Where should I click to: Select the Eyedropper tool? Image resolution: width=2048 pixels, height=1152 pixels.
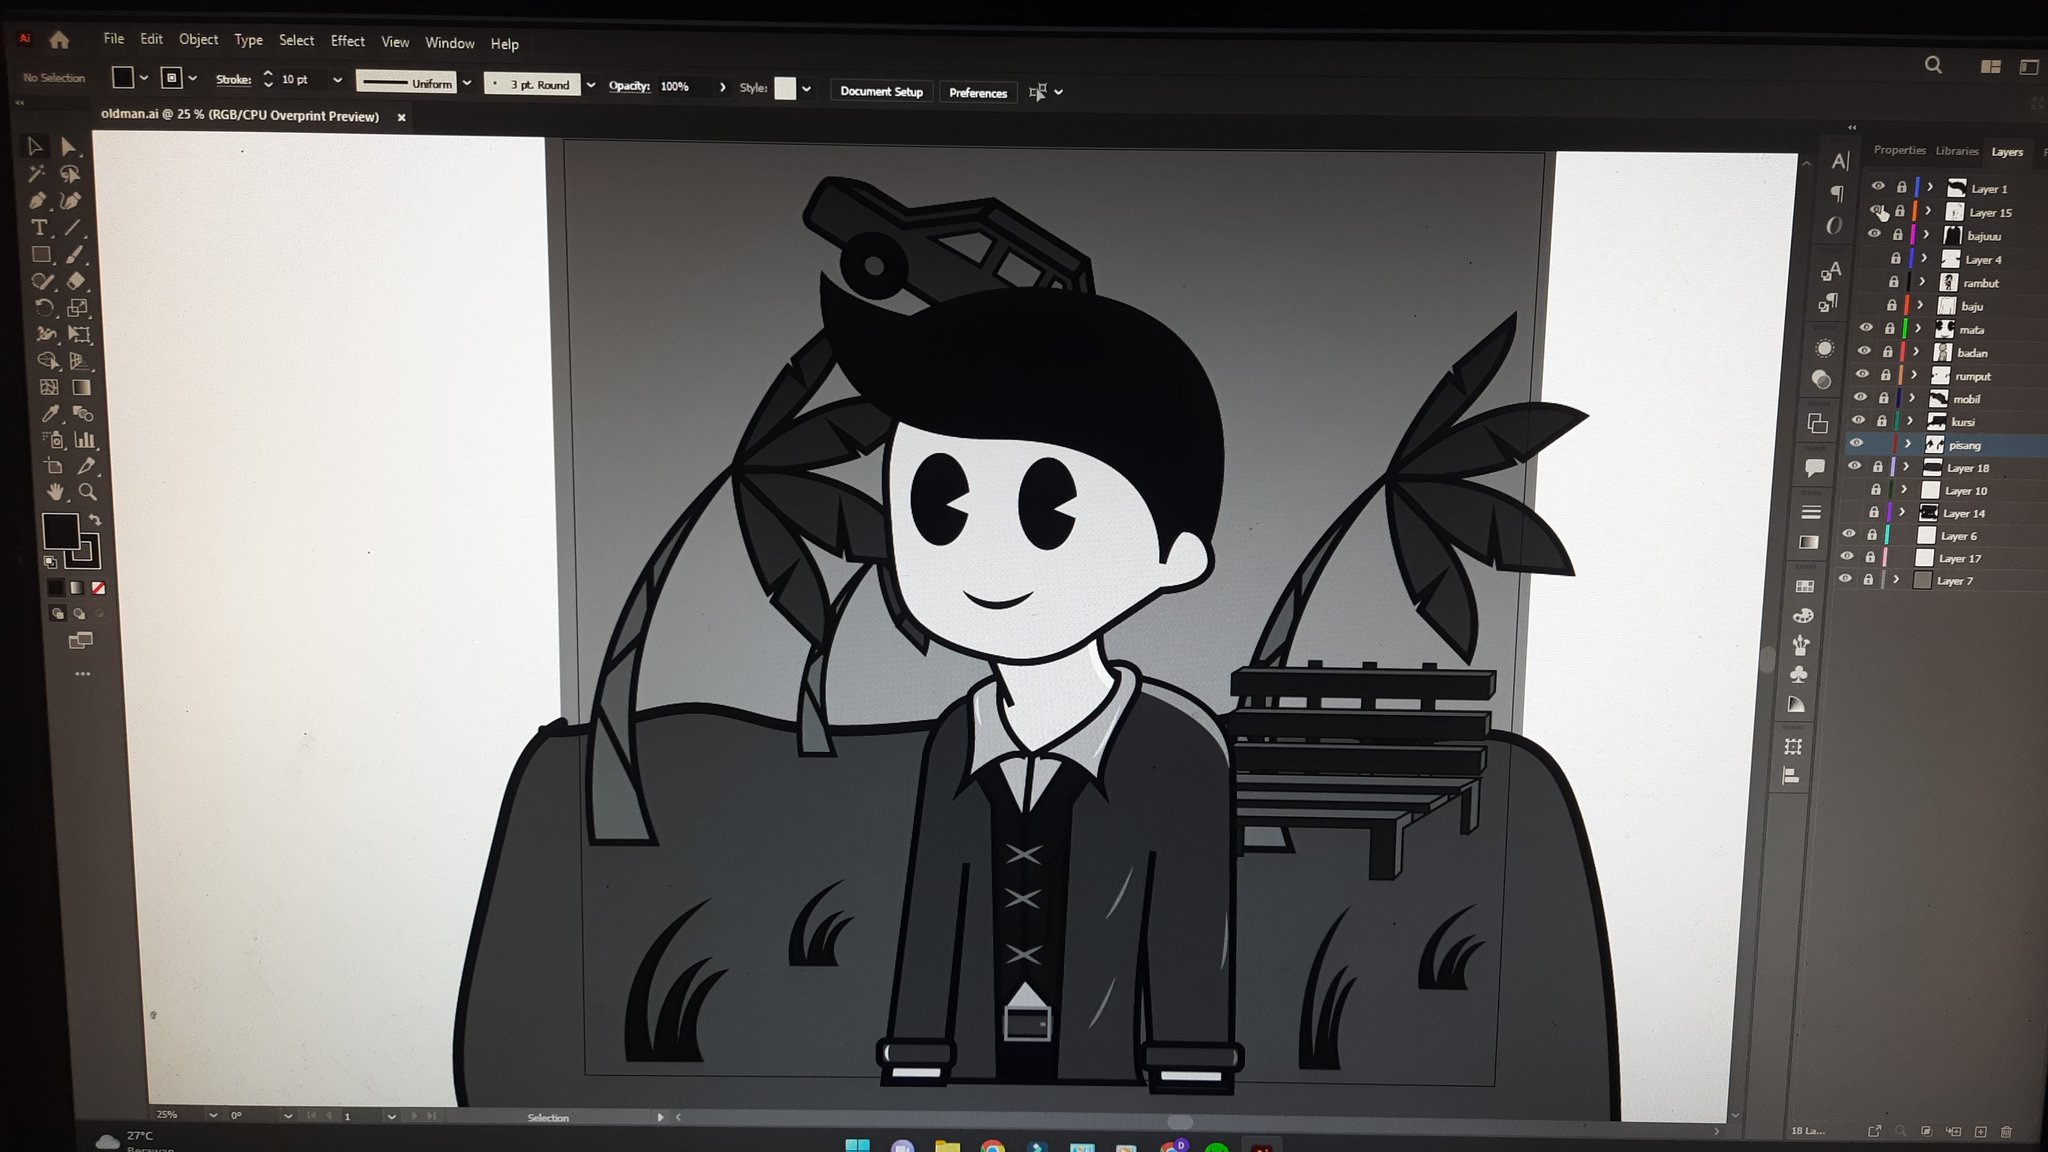tap(50, 413)
